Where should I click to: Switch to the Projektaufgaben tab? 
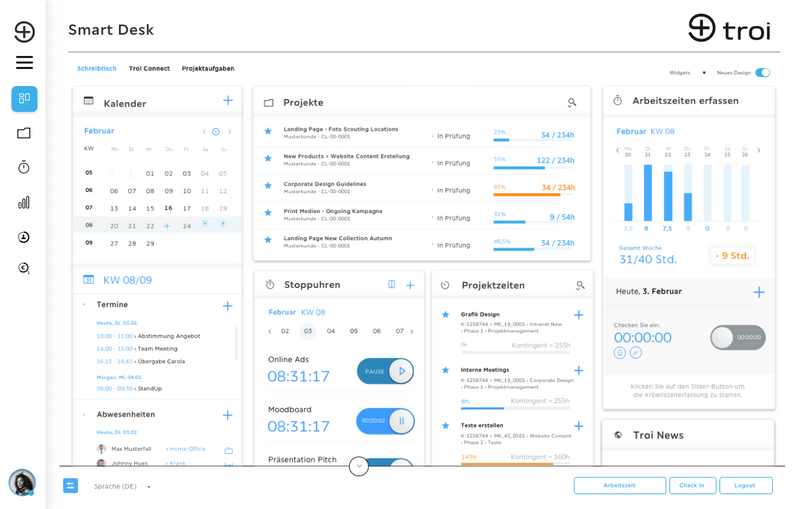point(208,69)
